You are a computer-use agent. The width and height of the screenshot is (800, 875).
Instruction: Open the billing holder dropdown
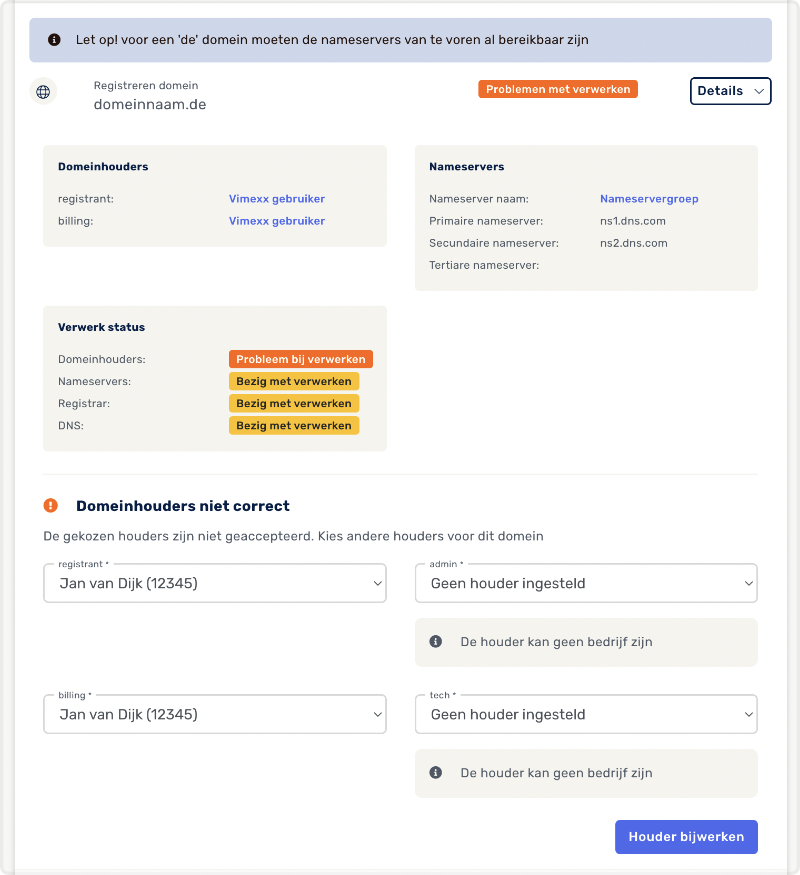click(x=215, y=714)
